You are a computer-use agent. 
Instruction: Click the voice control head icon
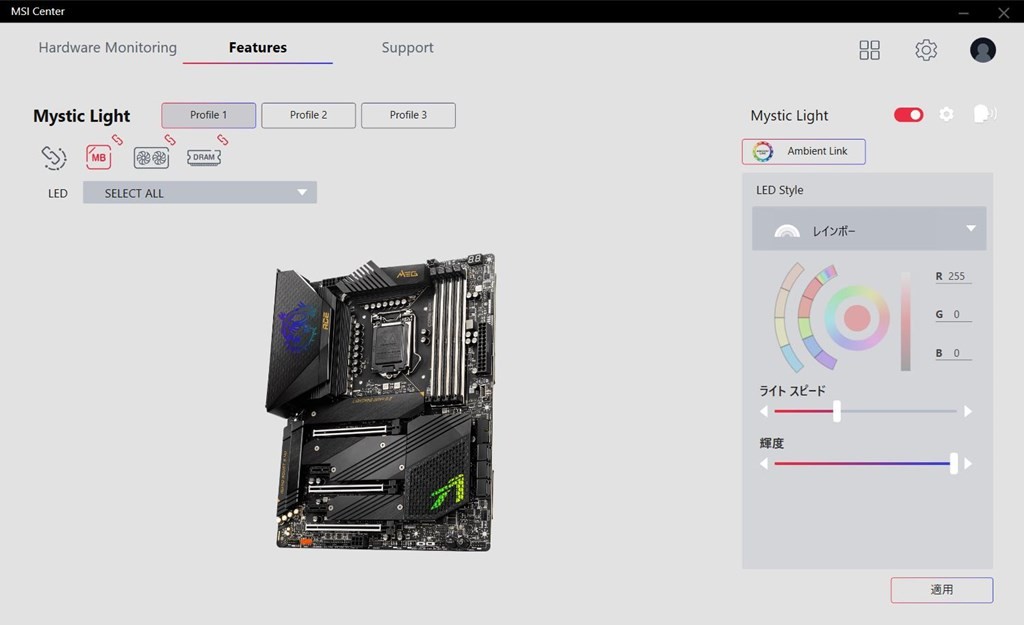tap(984, 114)
